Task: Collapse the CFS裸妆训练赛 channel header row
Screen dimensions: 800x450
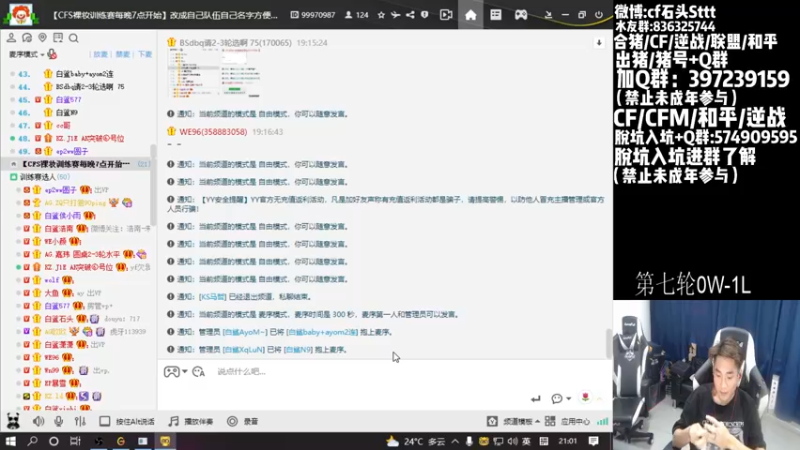Action: [x=77, y=164]
